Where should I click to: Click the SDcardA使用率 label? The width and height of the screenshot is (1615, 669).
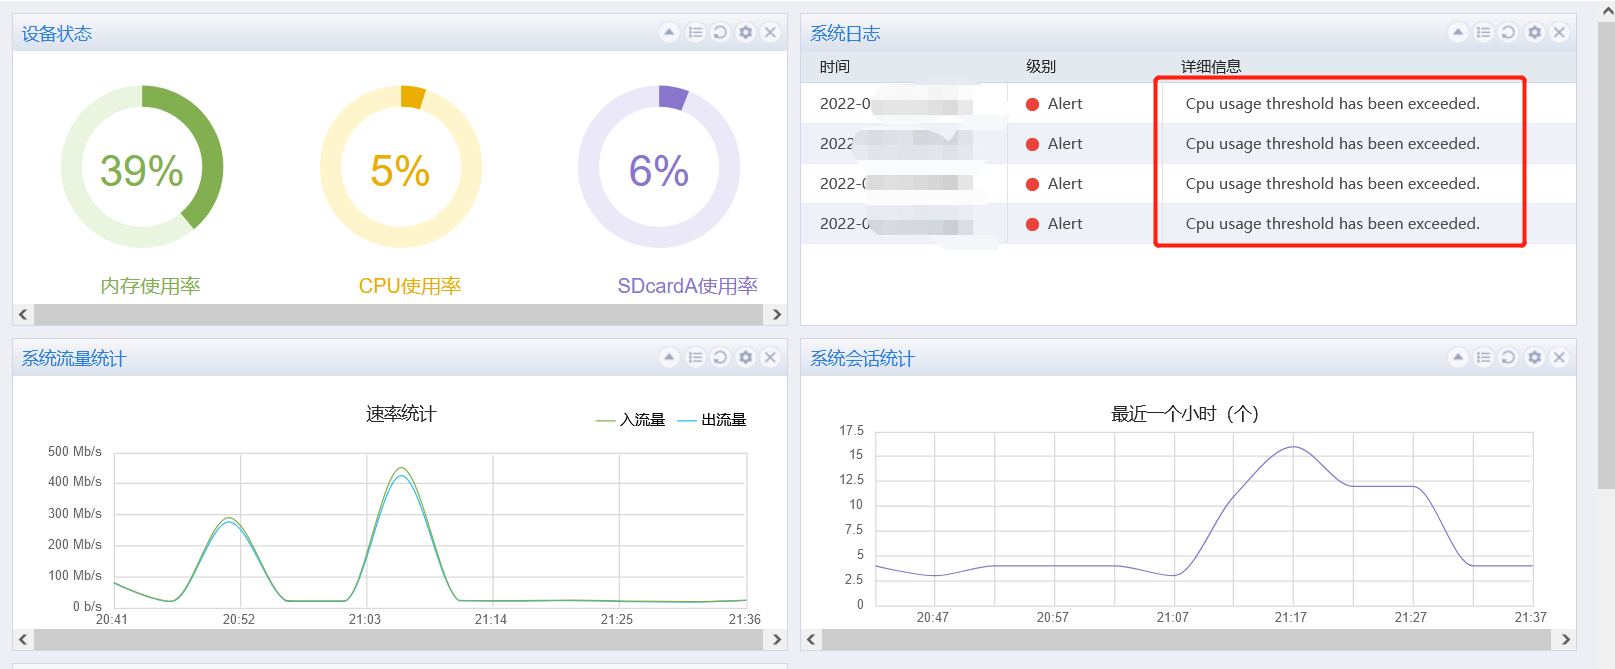pyautogui.click(x=688, y=286)
